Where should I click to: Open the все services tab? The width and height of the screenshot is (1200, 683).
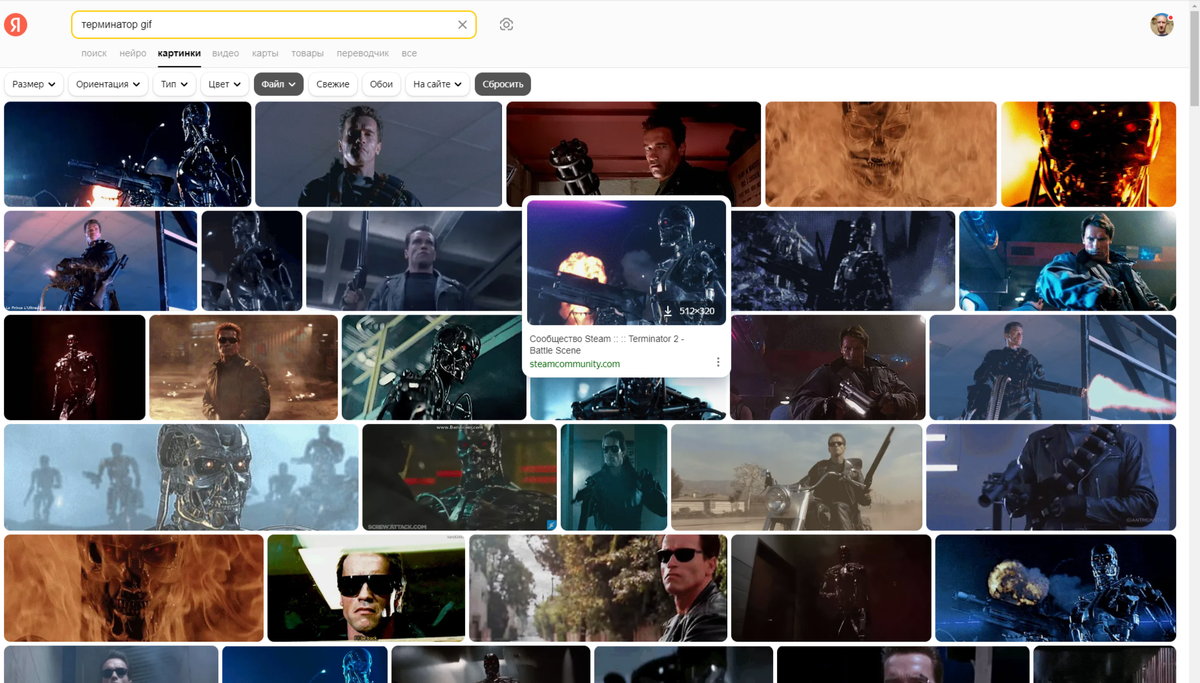tap(409, 53)
